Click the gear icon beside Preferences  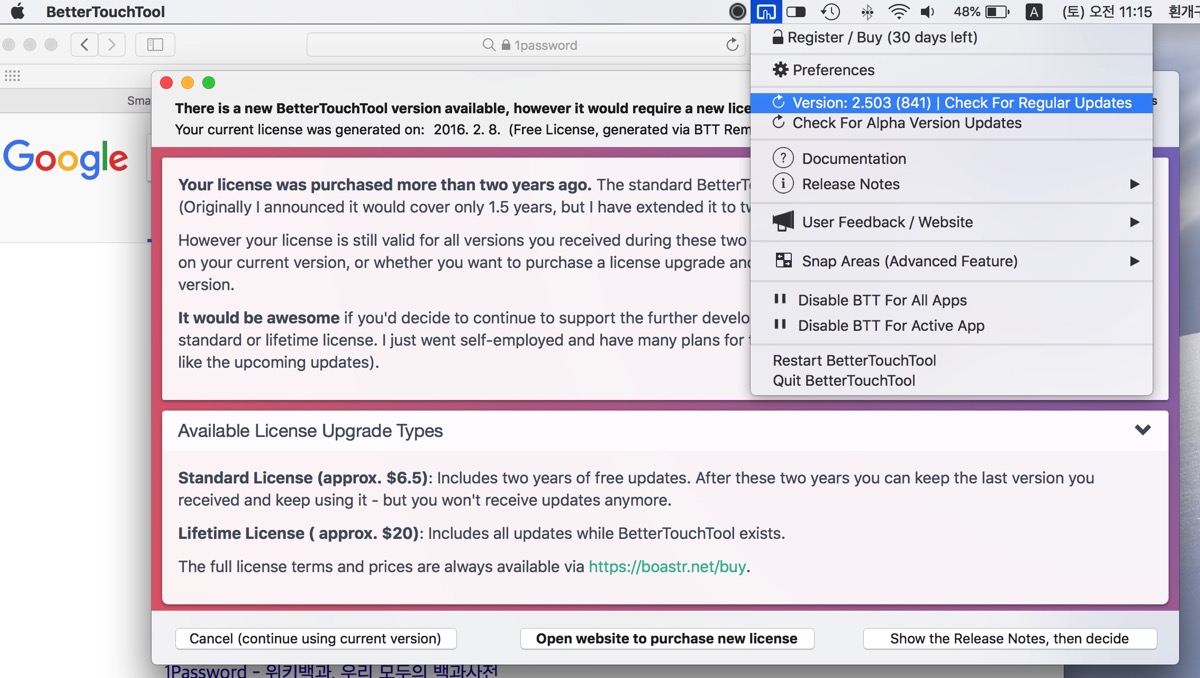781,70
